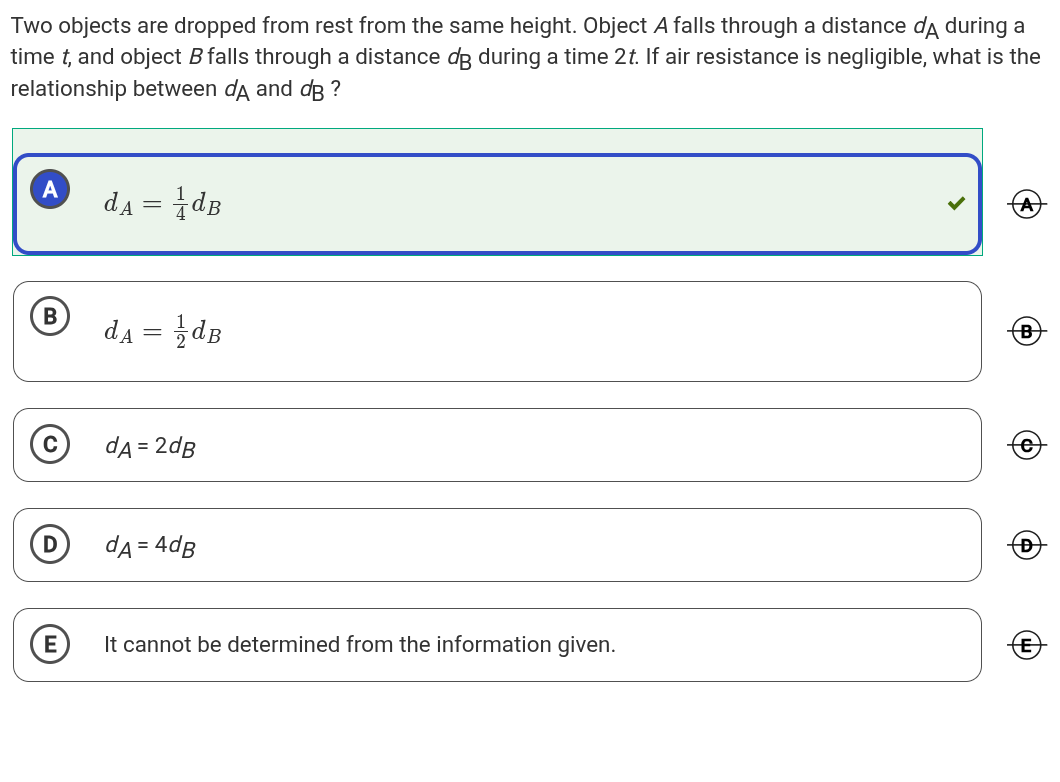Viewport: 1060px width, 782px height.
Task: Strike out answer choice C
Action: [x=1026, y=445]
